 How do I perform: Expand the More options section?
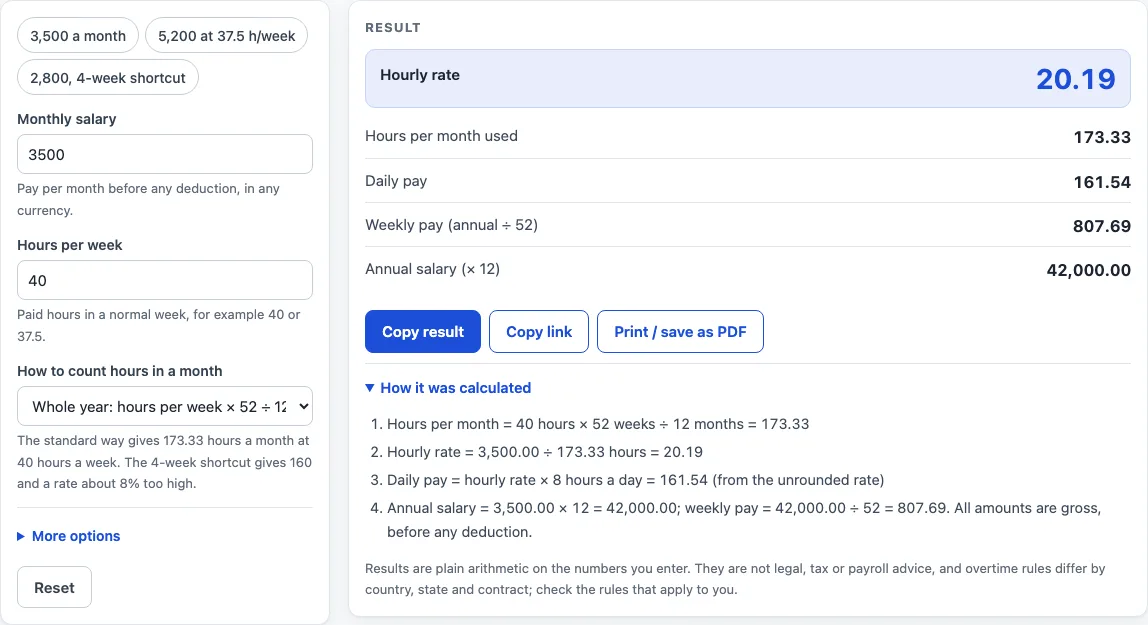click(x=69, y=536)
